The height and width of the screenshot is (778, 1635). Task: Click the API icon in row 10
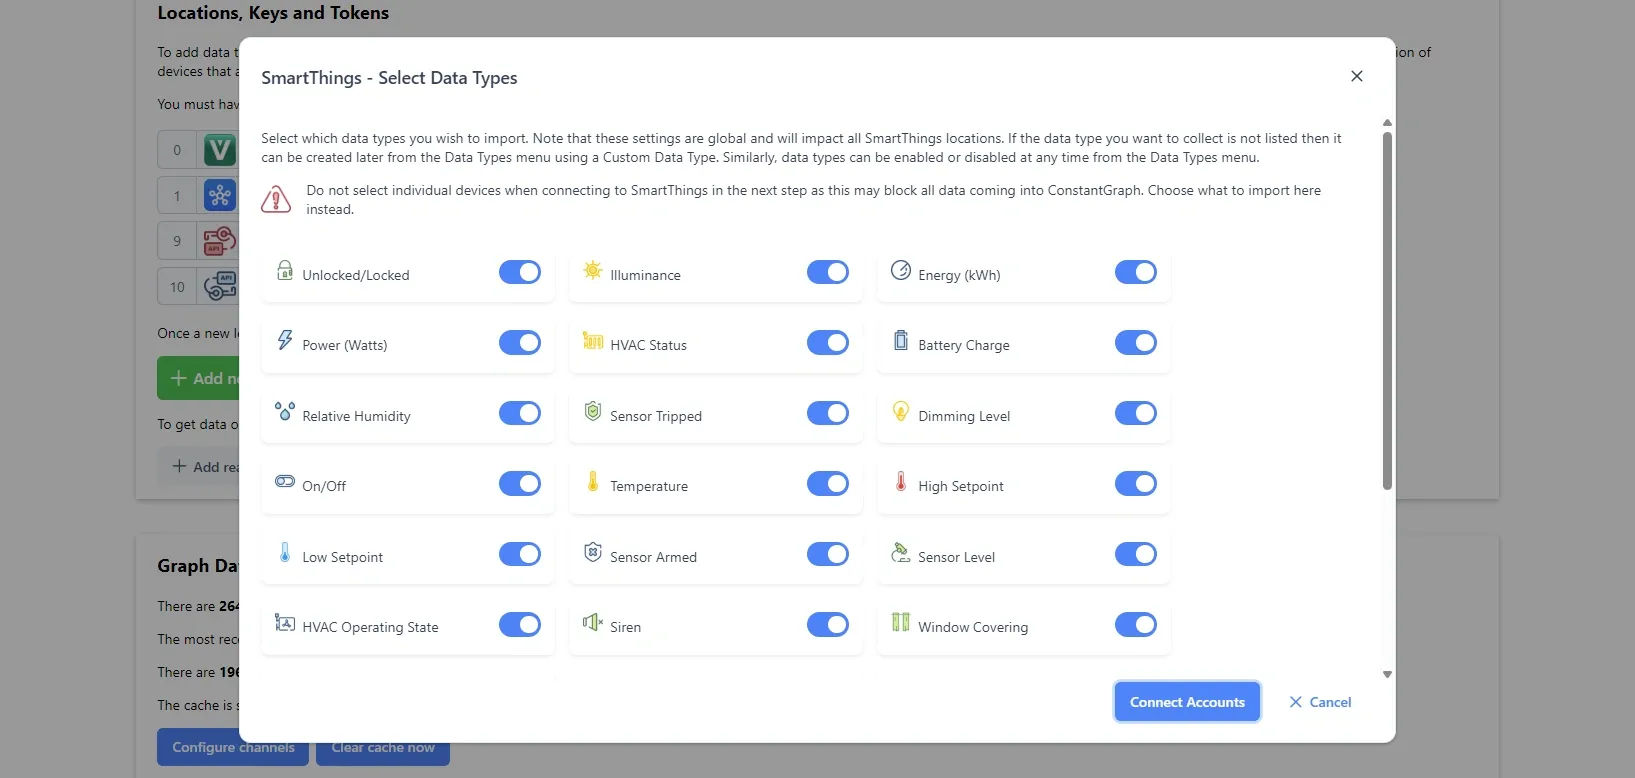pos(220,286)
